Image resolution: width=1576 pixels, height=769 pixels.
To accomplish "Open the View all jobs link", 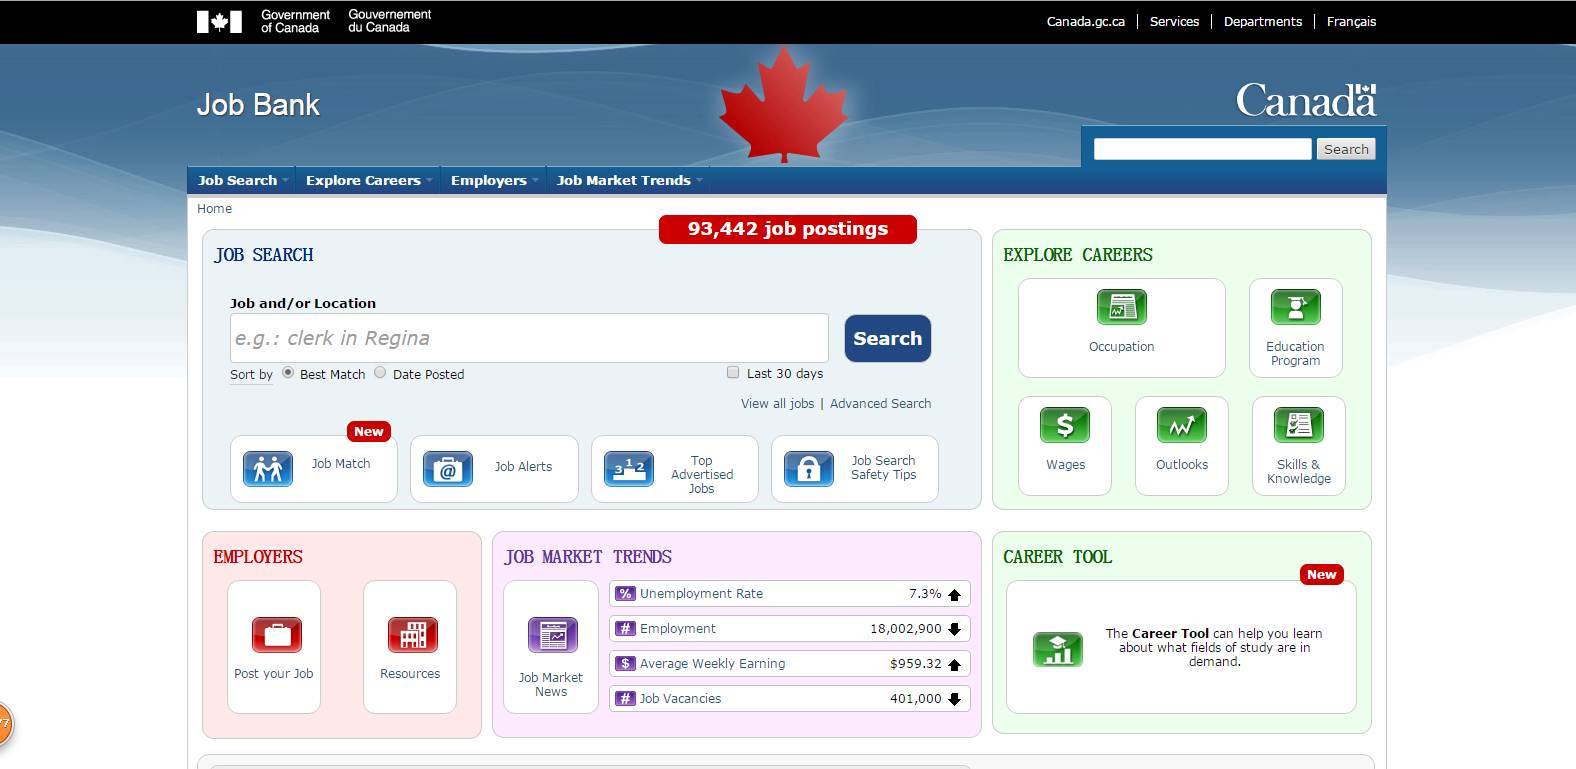I will click(x=777, y=403).
